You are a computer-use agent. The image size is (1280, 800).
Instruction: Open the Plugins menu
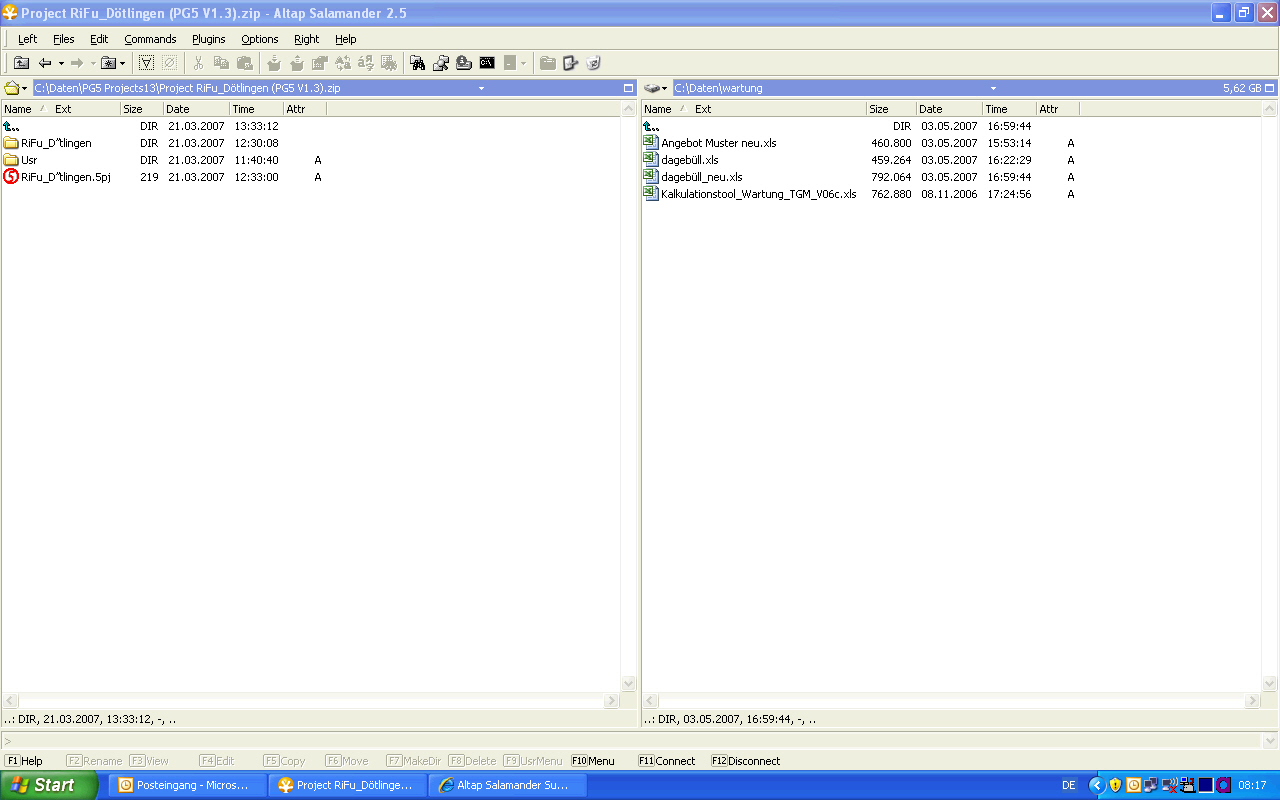click(x=209, y=39)
